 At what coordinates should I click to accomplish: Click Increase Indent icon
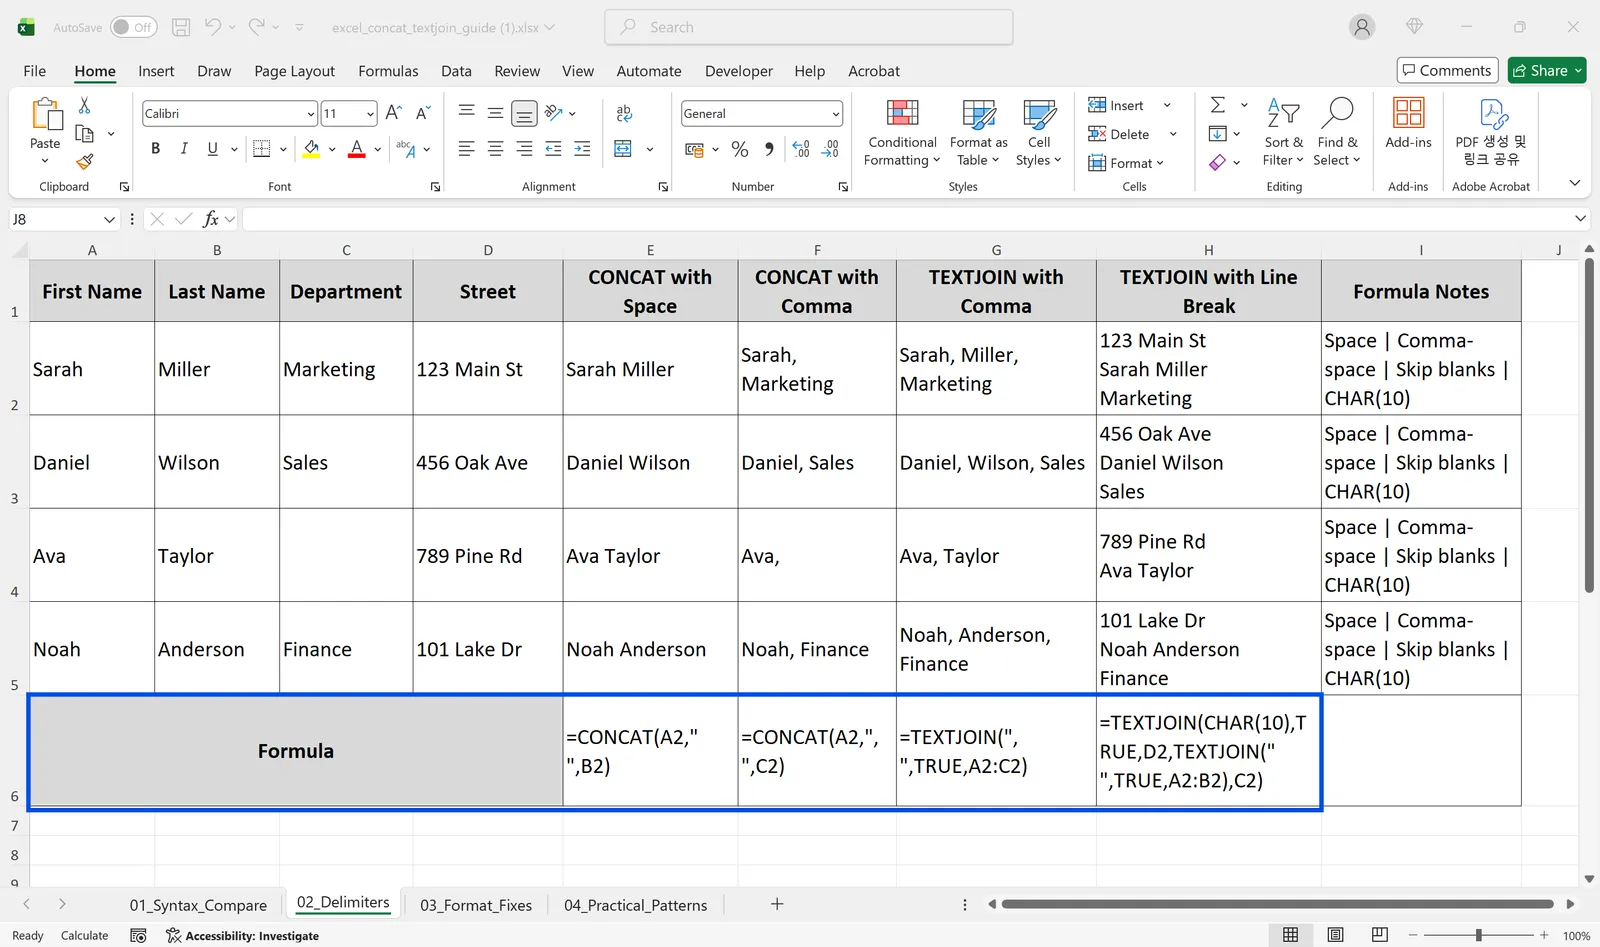point(582,149)
